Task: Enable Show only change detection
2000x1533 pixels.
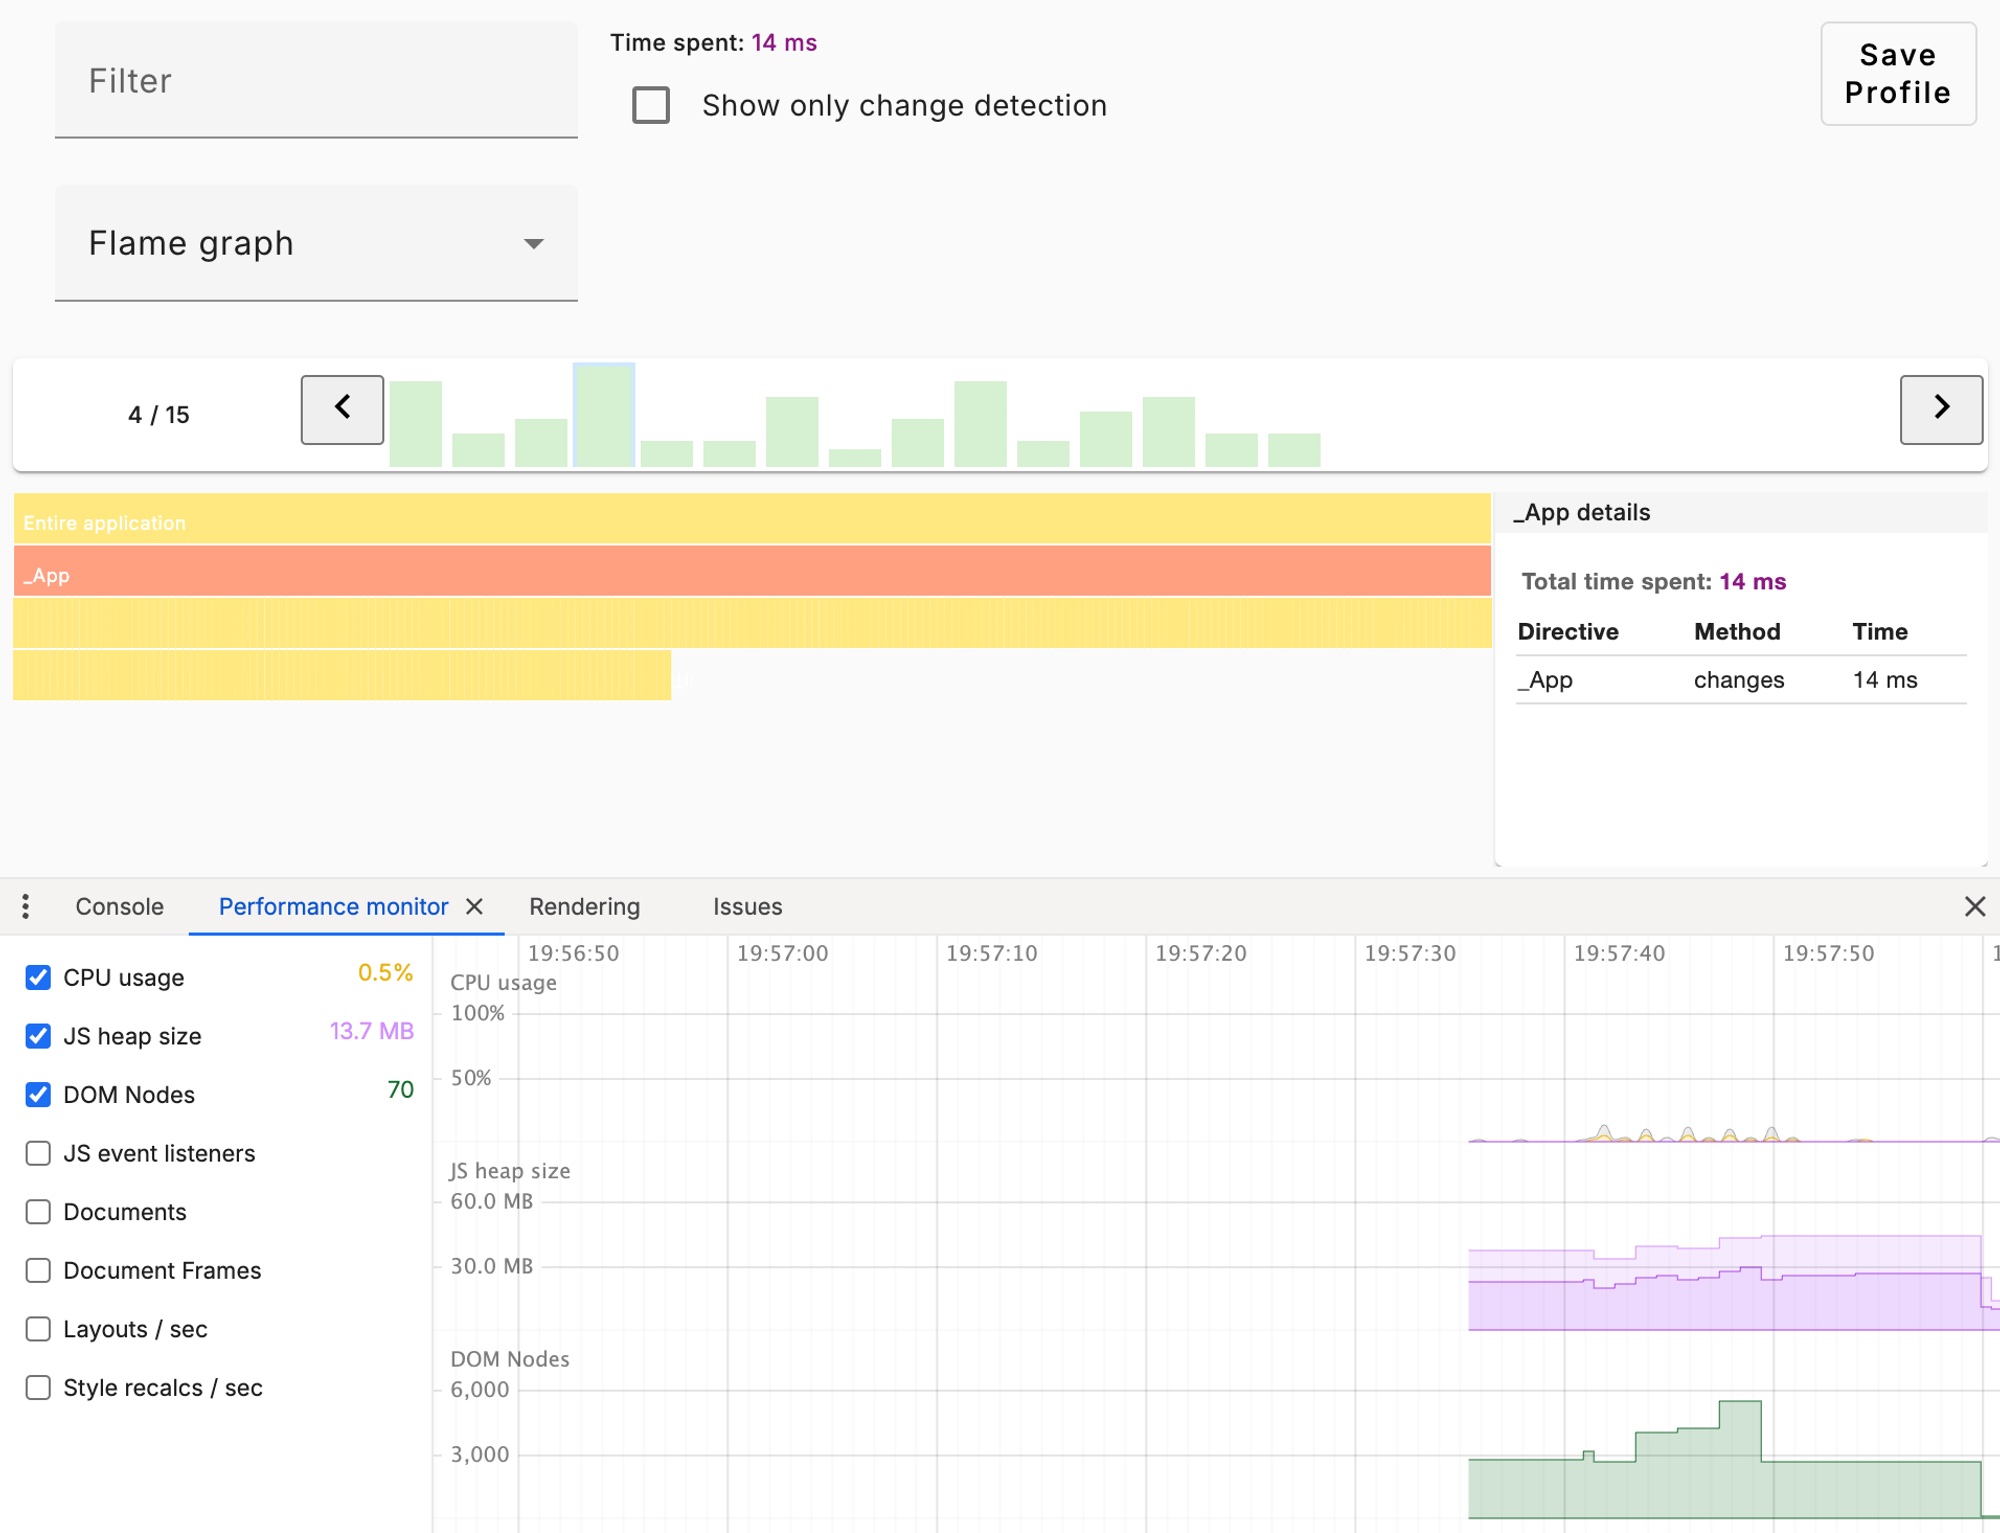Action: [x=650, y=105]
